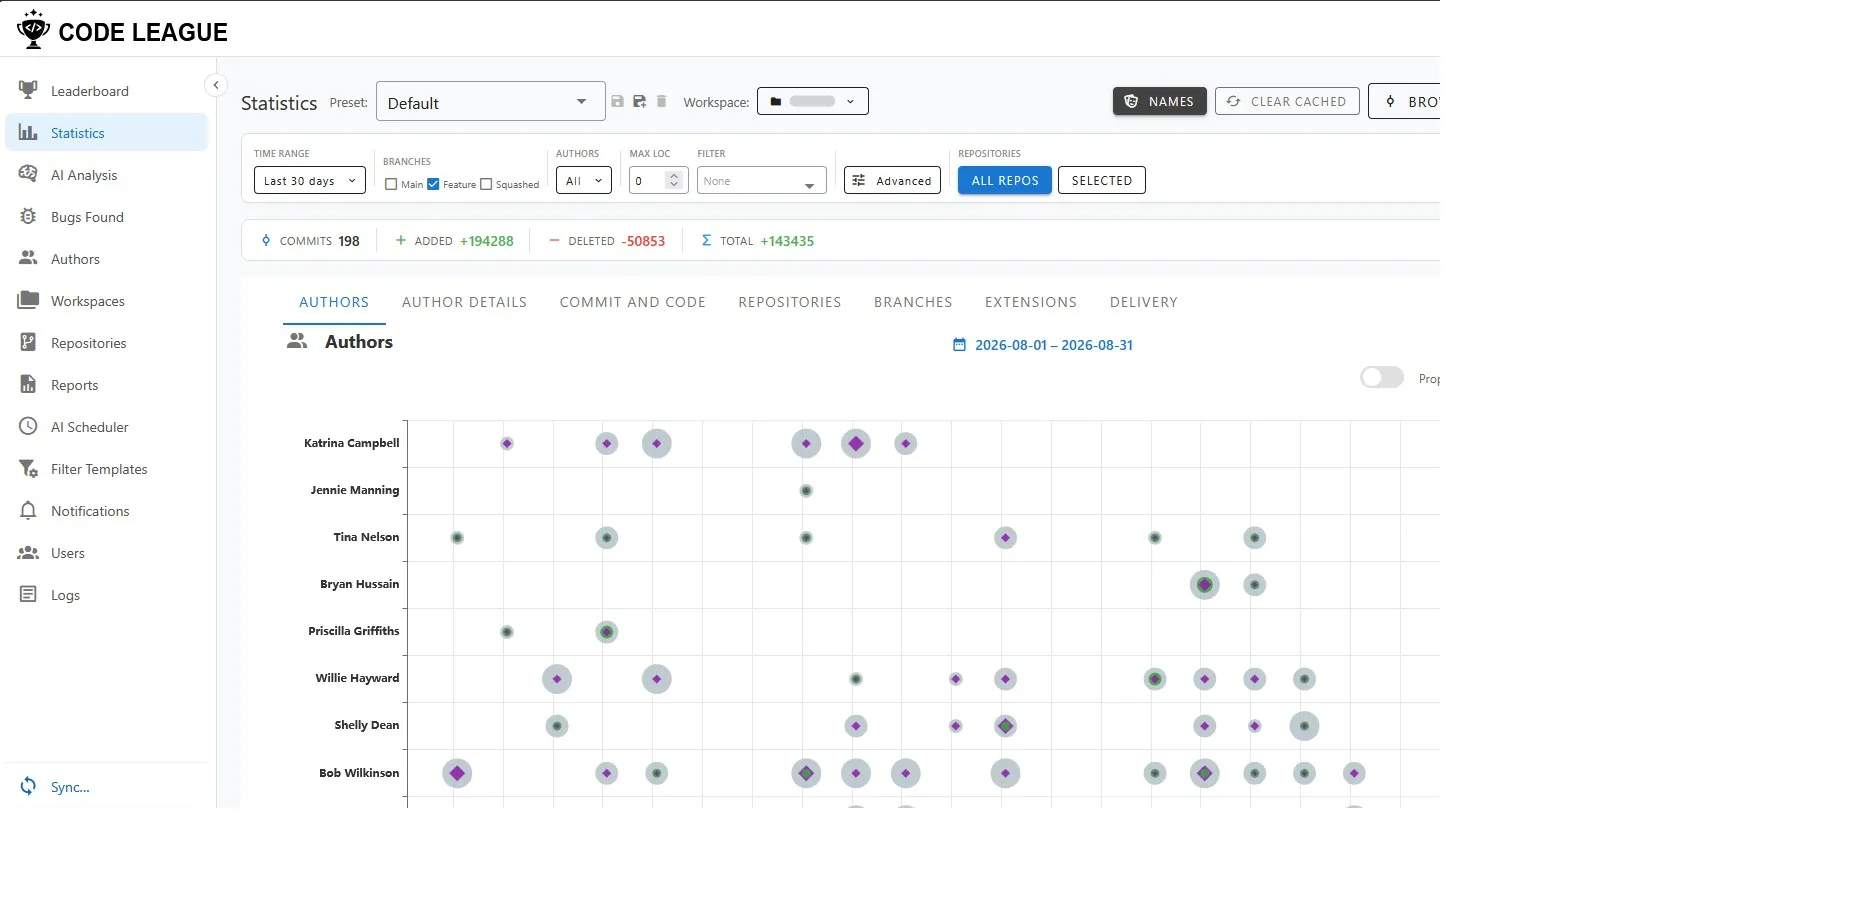Click the calendar icon beside date range
This screenshot has width=1858, height=921.
[x=959, y=345]
